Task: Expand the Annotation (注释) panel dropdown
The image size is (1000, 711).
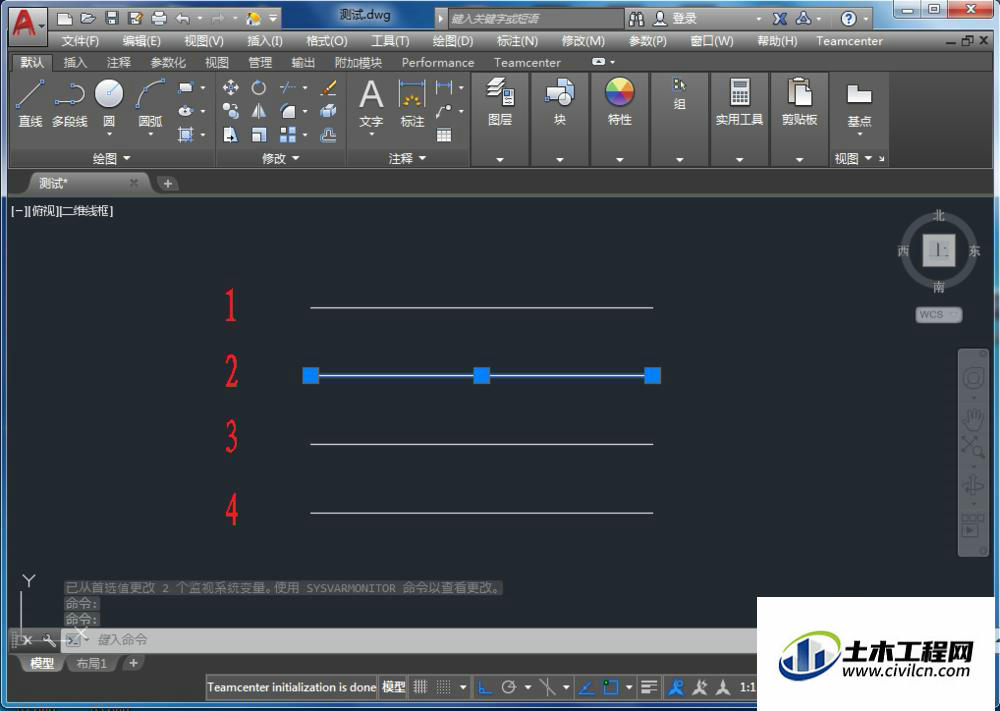Action: coord(407,158)
